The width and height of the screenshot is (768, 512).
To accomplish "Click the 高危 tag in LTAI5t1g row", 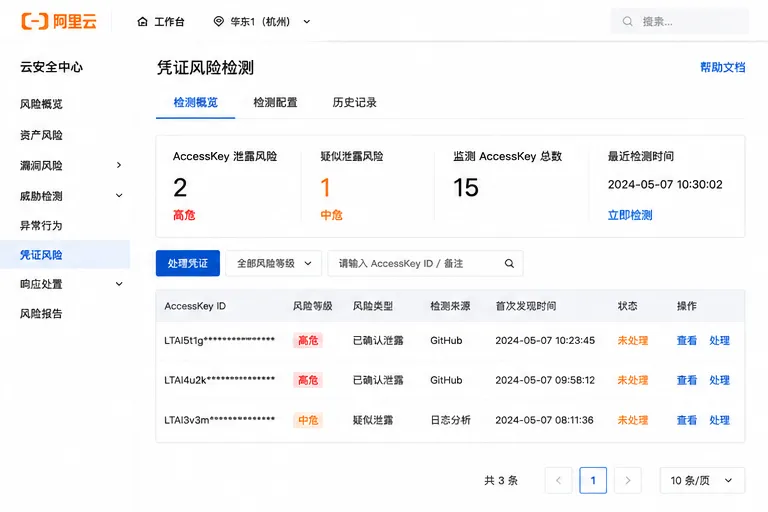I will (308, 341).
